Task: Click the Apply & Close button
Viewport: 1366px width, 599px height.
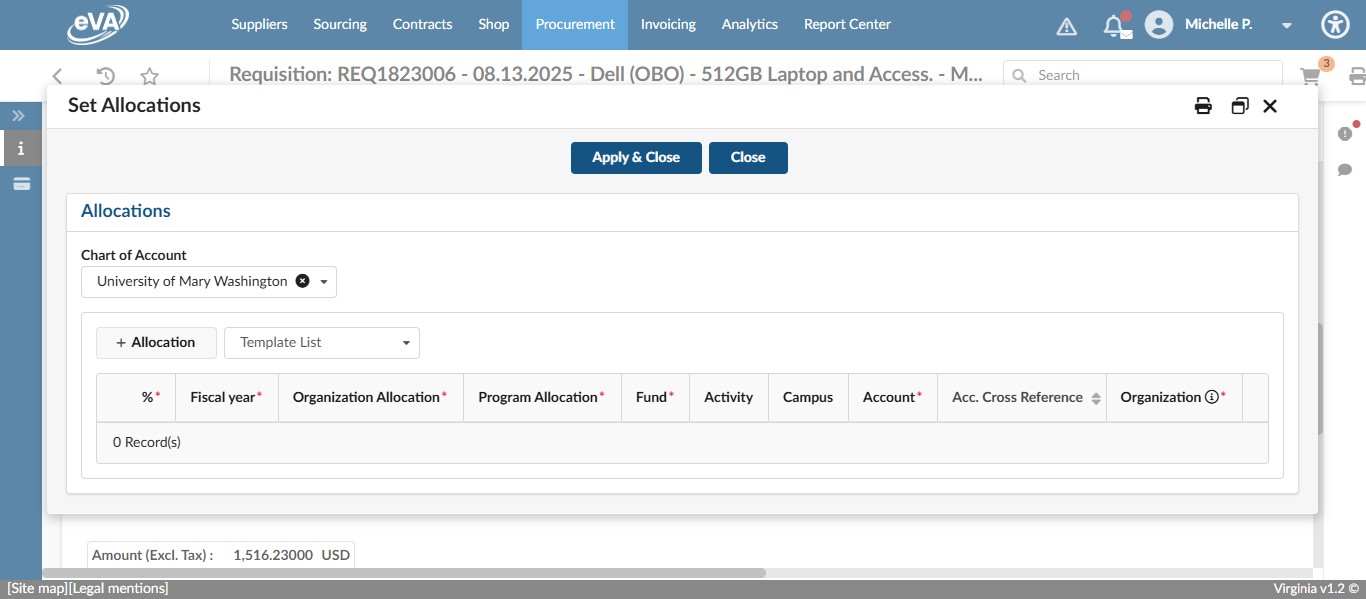Action: 636,157
